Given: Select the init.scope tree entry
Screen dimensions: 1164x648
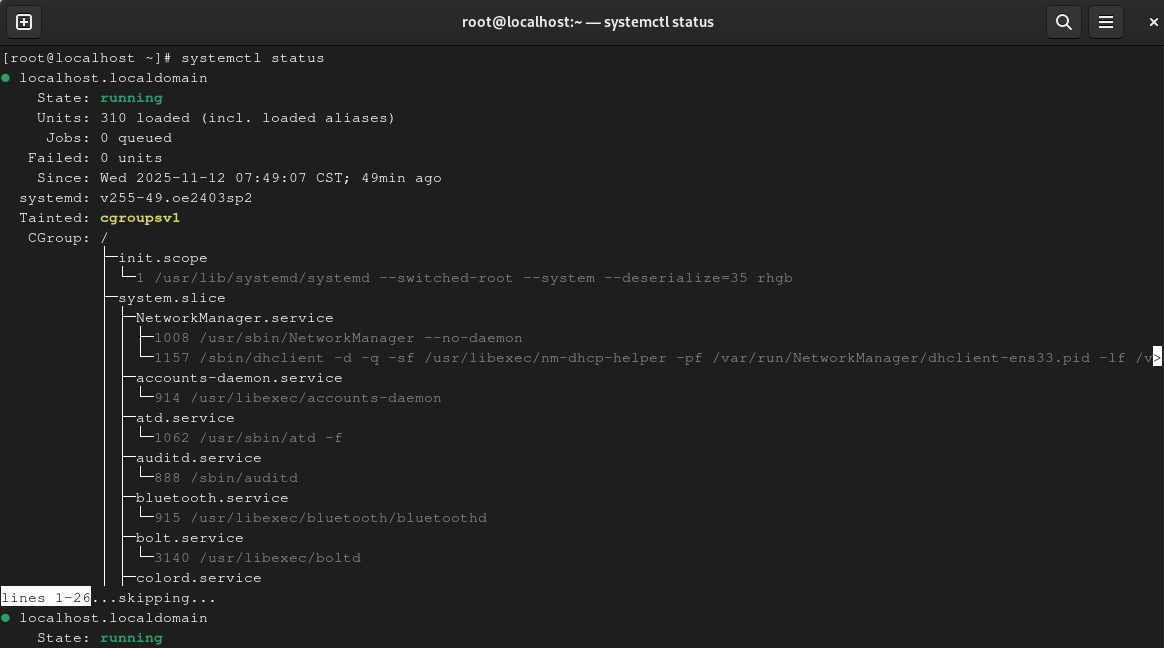Looking at the screenshot, I should [163, 258].
